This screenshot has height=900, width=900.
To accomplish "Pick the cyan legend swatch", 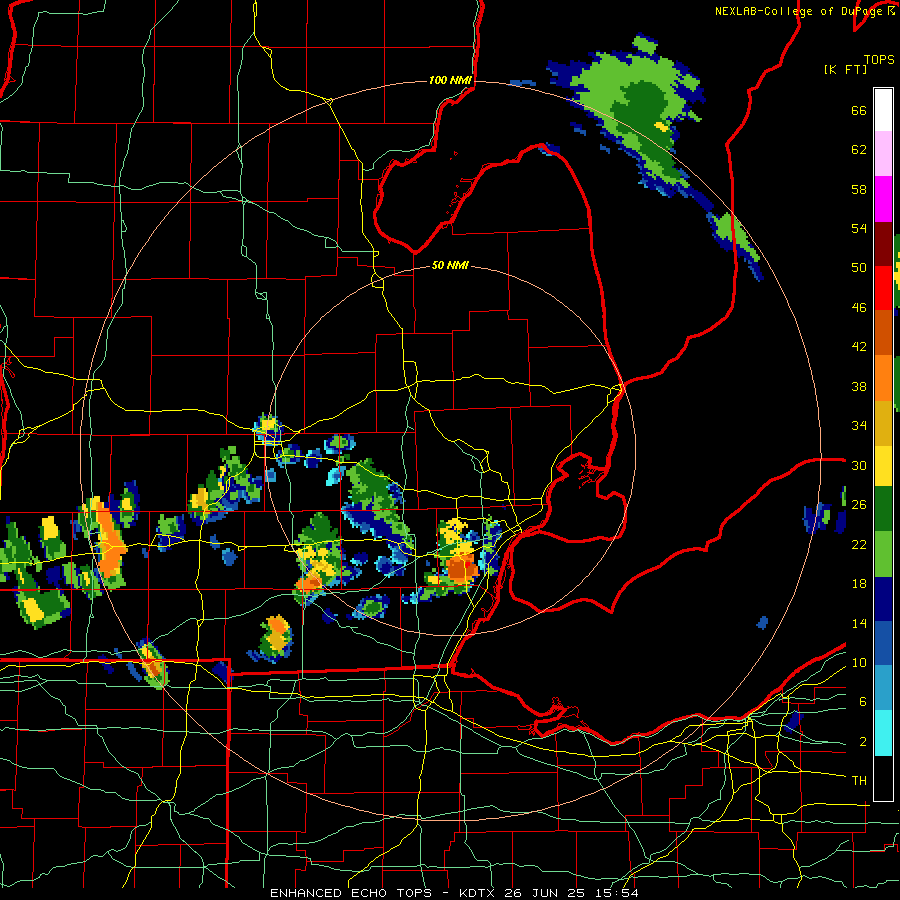I will (x=883, y=733).
